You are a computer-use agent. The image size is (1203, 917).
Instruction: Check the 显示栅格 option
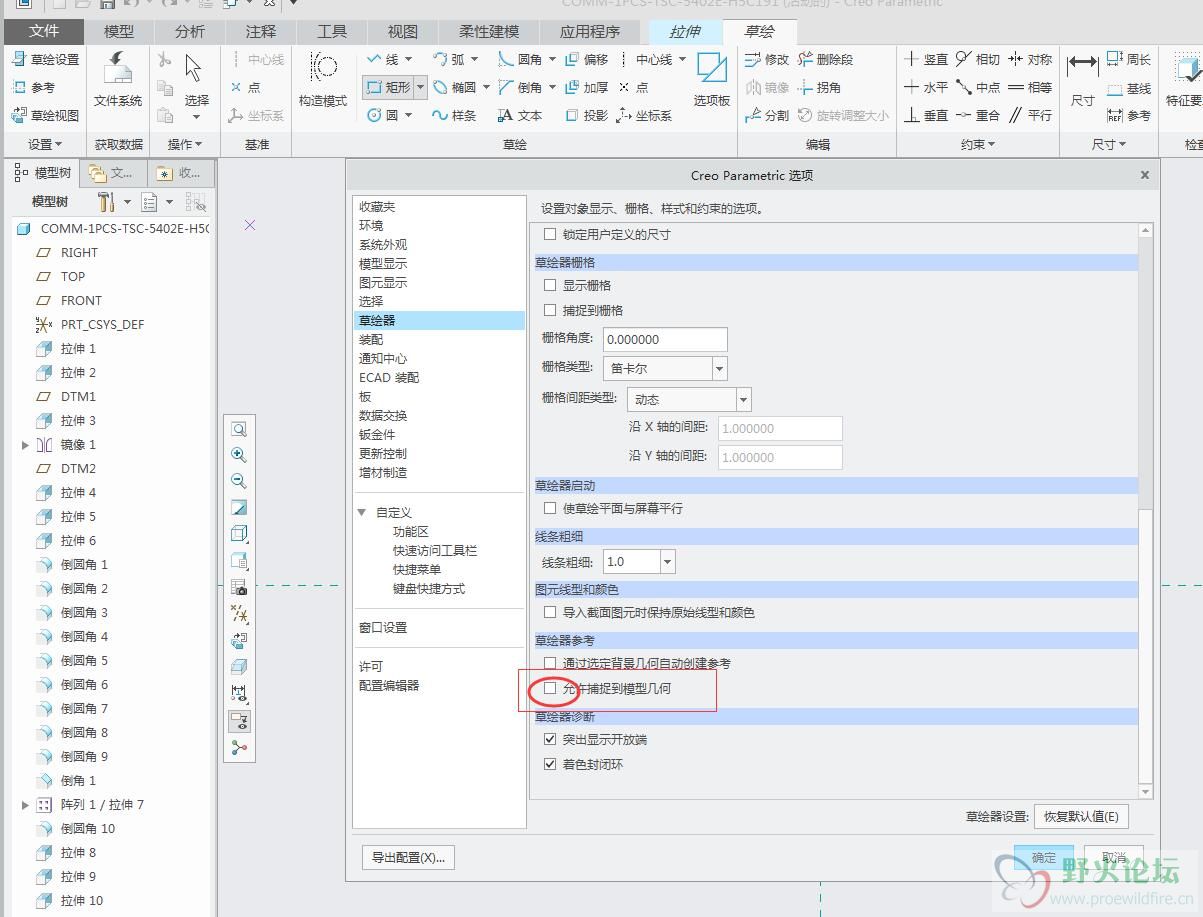[549, 285]
